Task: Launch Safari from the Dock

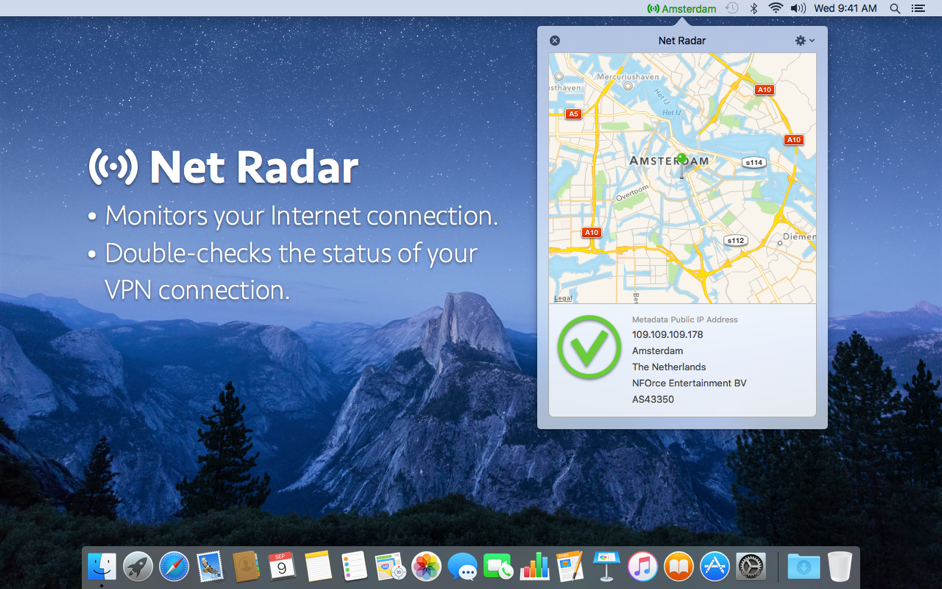Action: pos(174,566)
